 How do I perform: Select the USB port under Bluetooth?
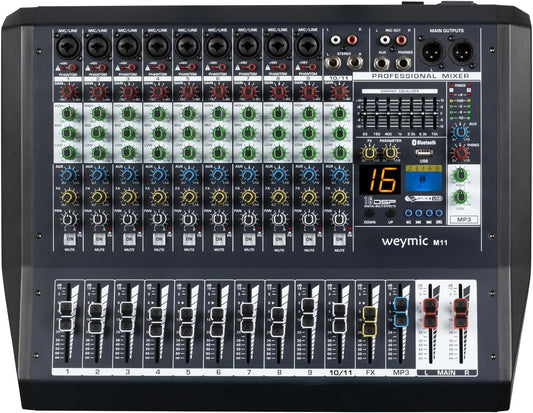[424, 153]
